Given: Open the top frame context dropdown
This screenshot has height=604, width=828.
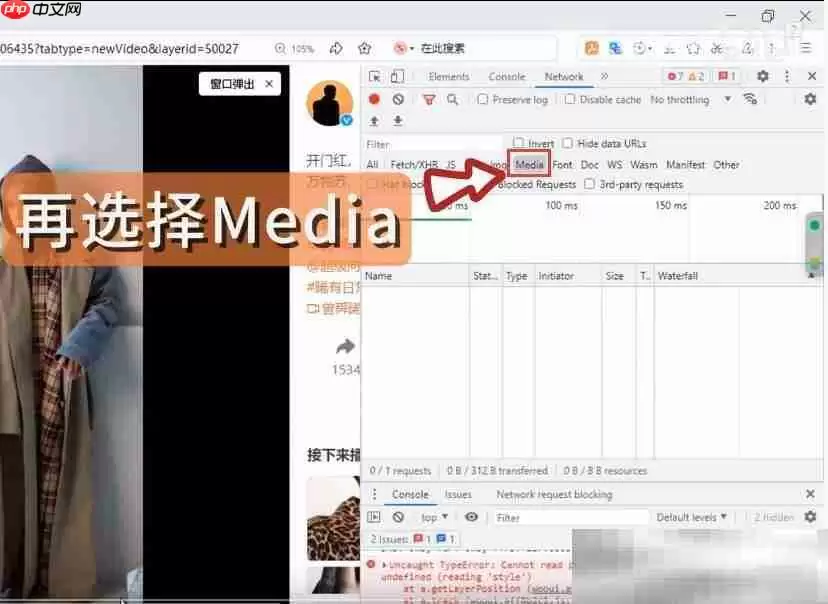Looking at the screenshot, I should (433, 517).
